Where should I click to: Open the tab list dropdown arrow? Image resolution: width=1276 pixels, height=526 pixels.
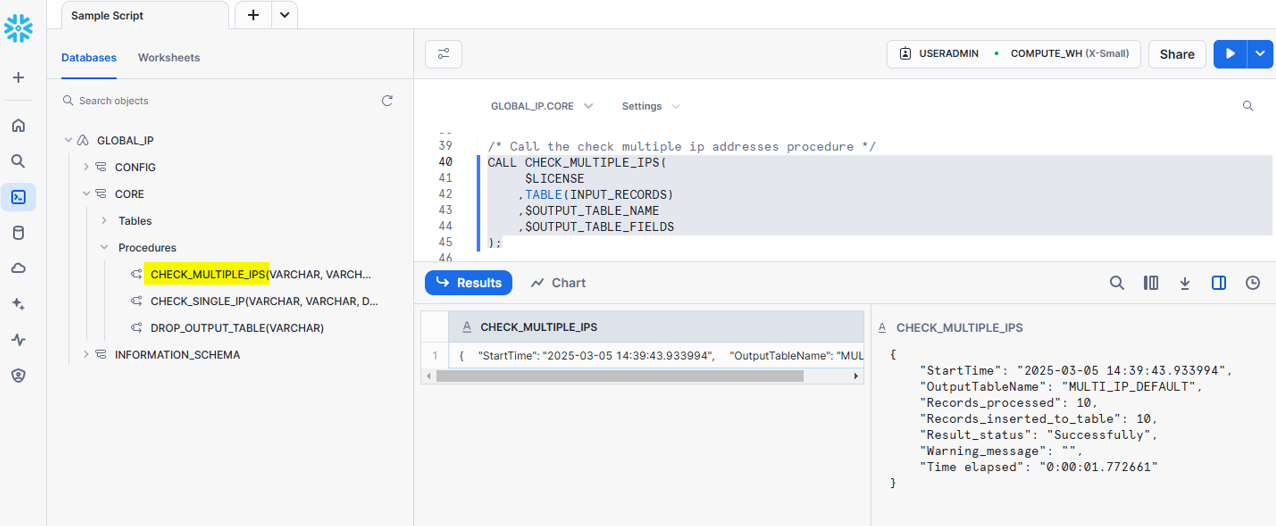click(285, 15)
